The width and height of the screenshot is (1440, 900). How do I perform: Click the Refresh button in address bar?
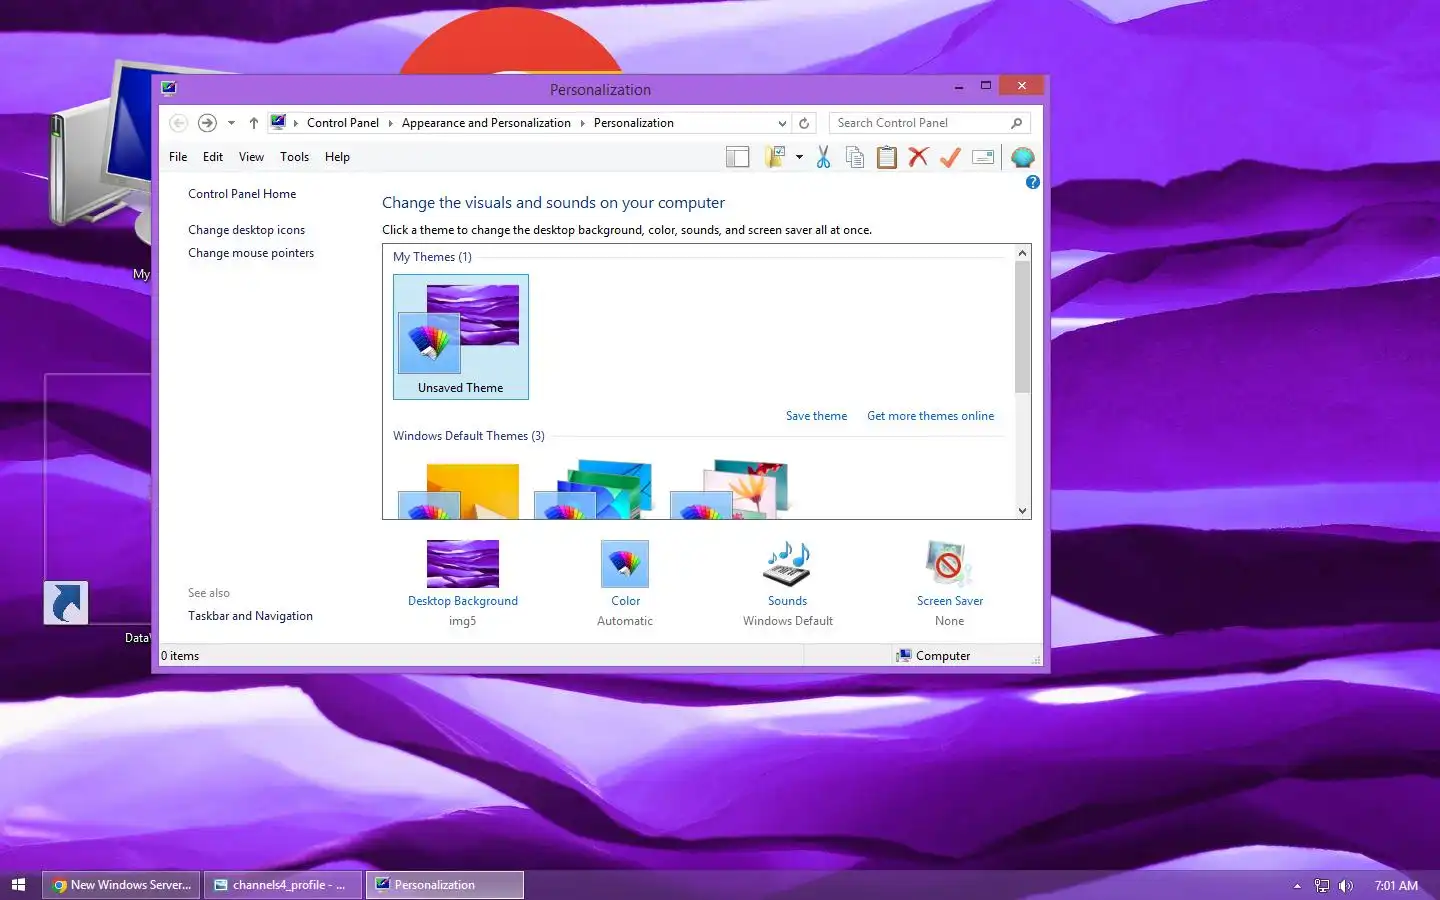(804, 123)
